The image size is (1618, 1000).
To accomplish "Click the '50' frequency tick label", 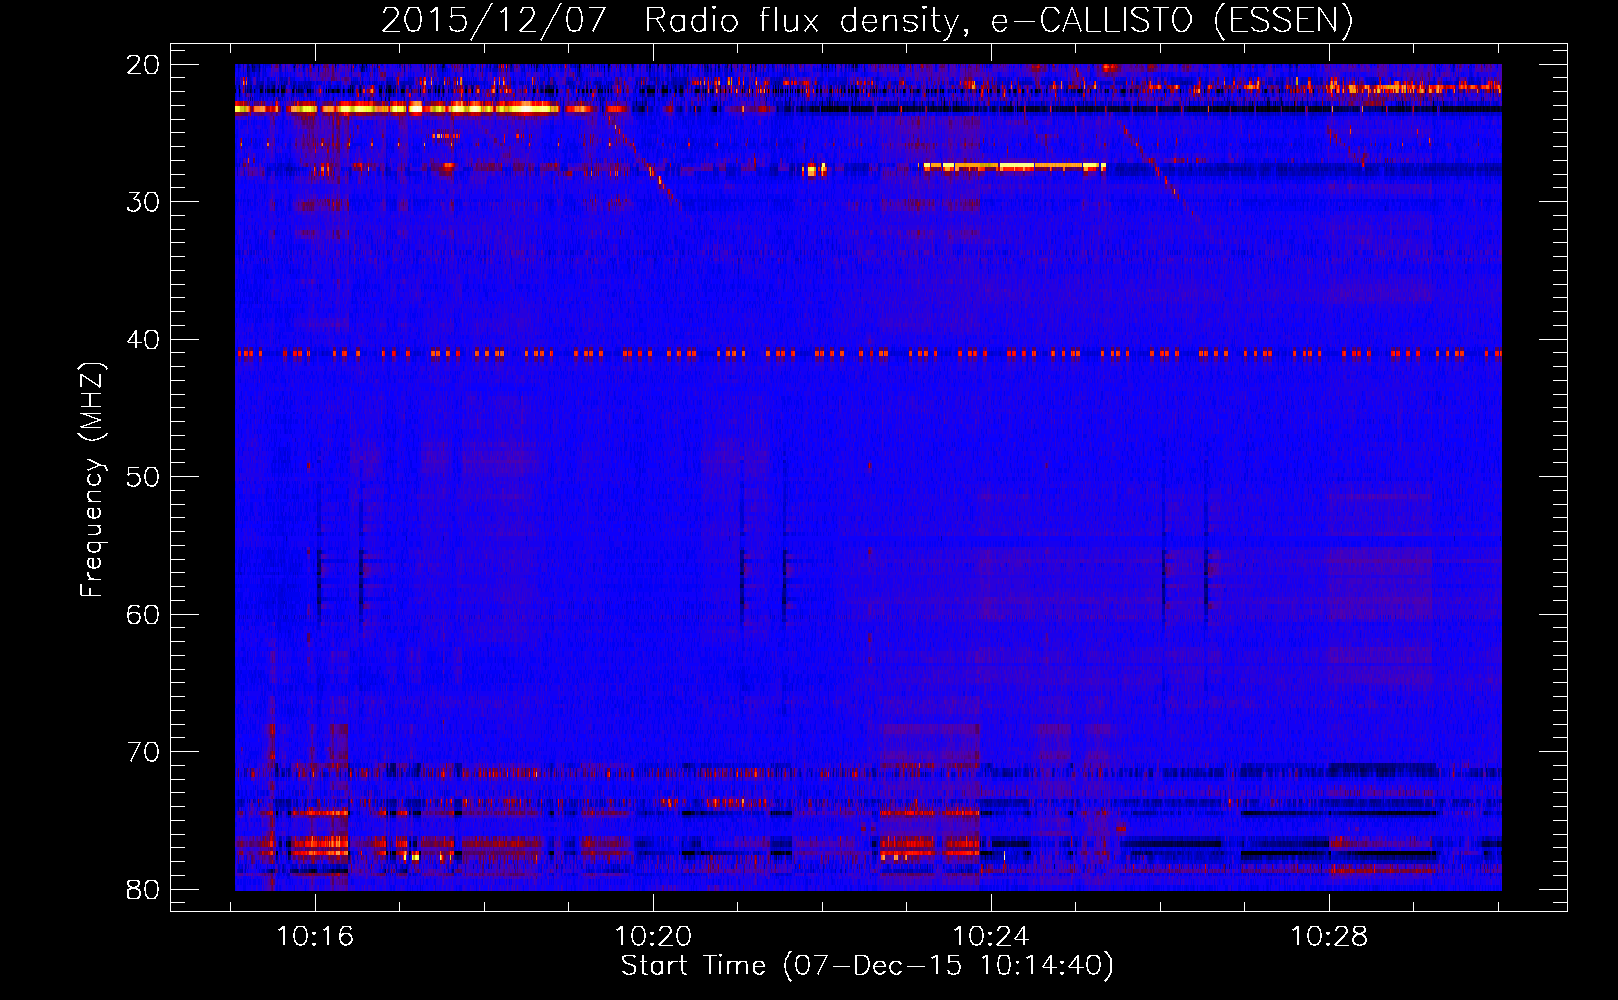I will [x=144, y=477].
